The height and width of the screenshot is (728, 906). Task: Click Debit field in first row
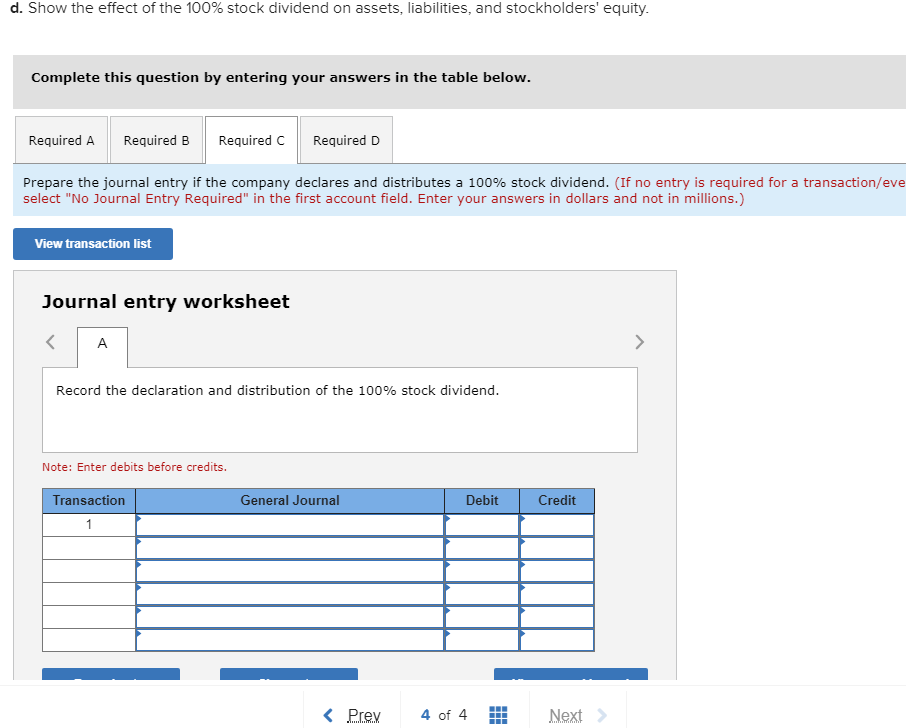point(482,525)
